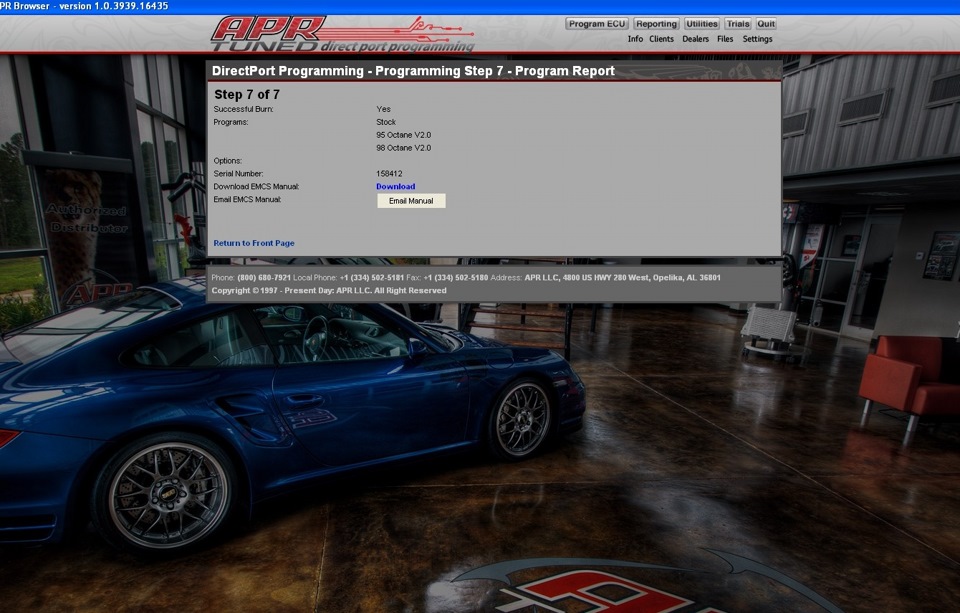Select the serial number 158412
This screenshot has width=960, height=613.
[x=389, y=174]
